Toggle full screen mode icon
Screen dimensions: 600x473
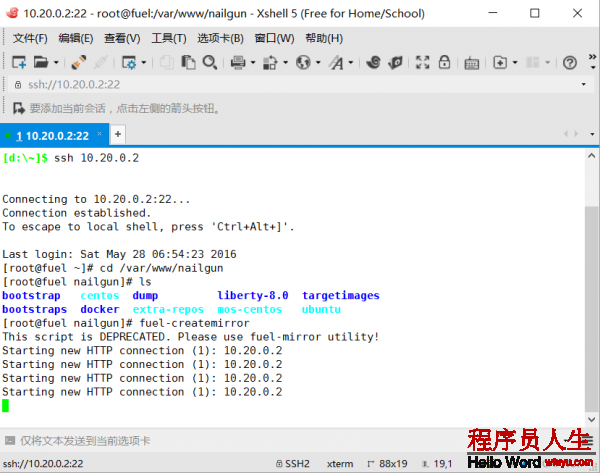point(422,62)
